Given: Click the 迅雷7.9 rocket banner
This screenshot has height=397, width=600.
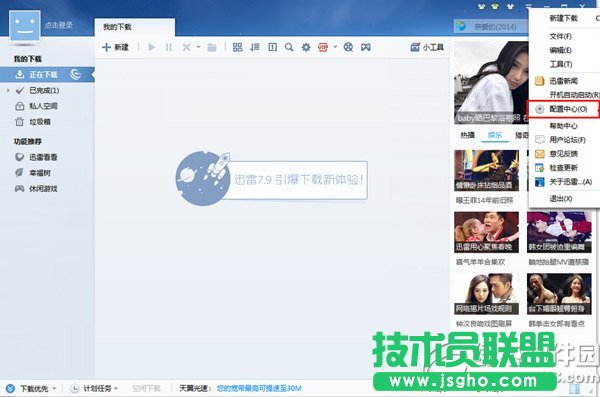Looking at the screenshot, I should point(271,179).
